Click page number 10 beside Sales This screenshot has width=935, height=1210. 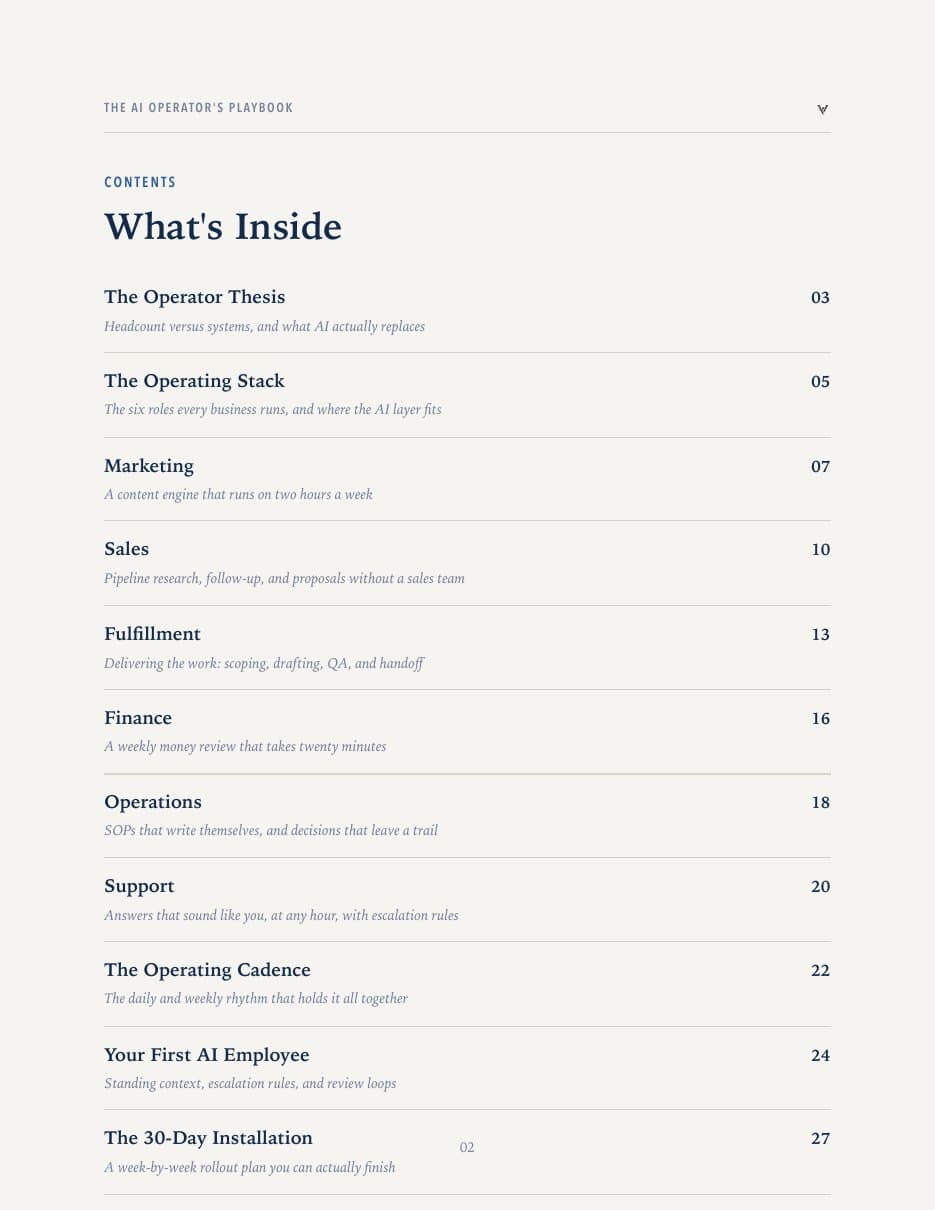(820, 549)
